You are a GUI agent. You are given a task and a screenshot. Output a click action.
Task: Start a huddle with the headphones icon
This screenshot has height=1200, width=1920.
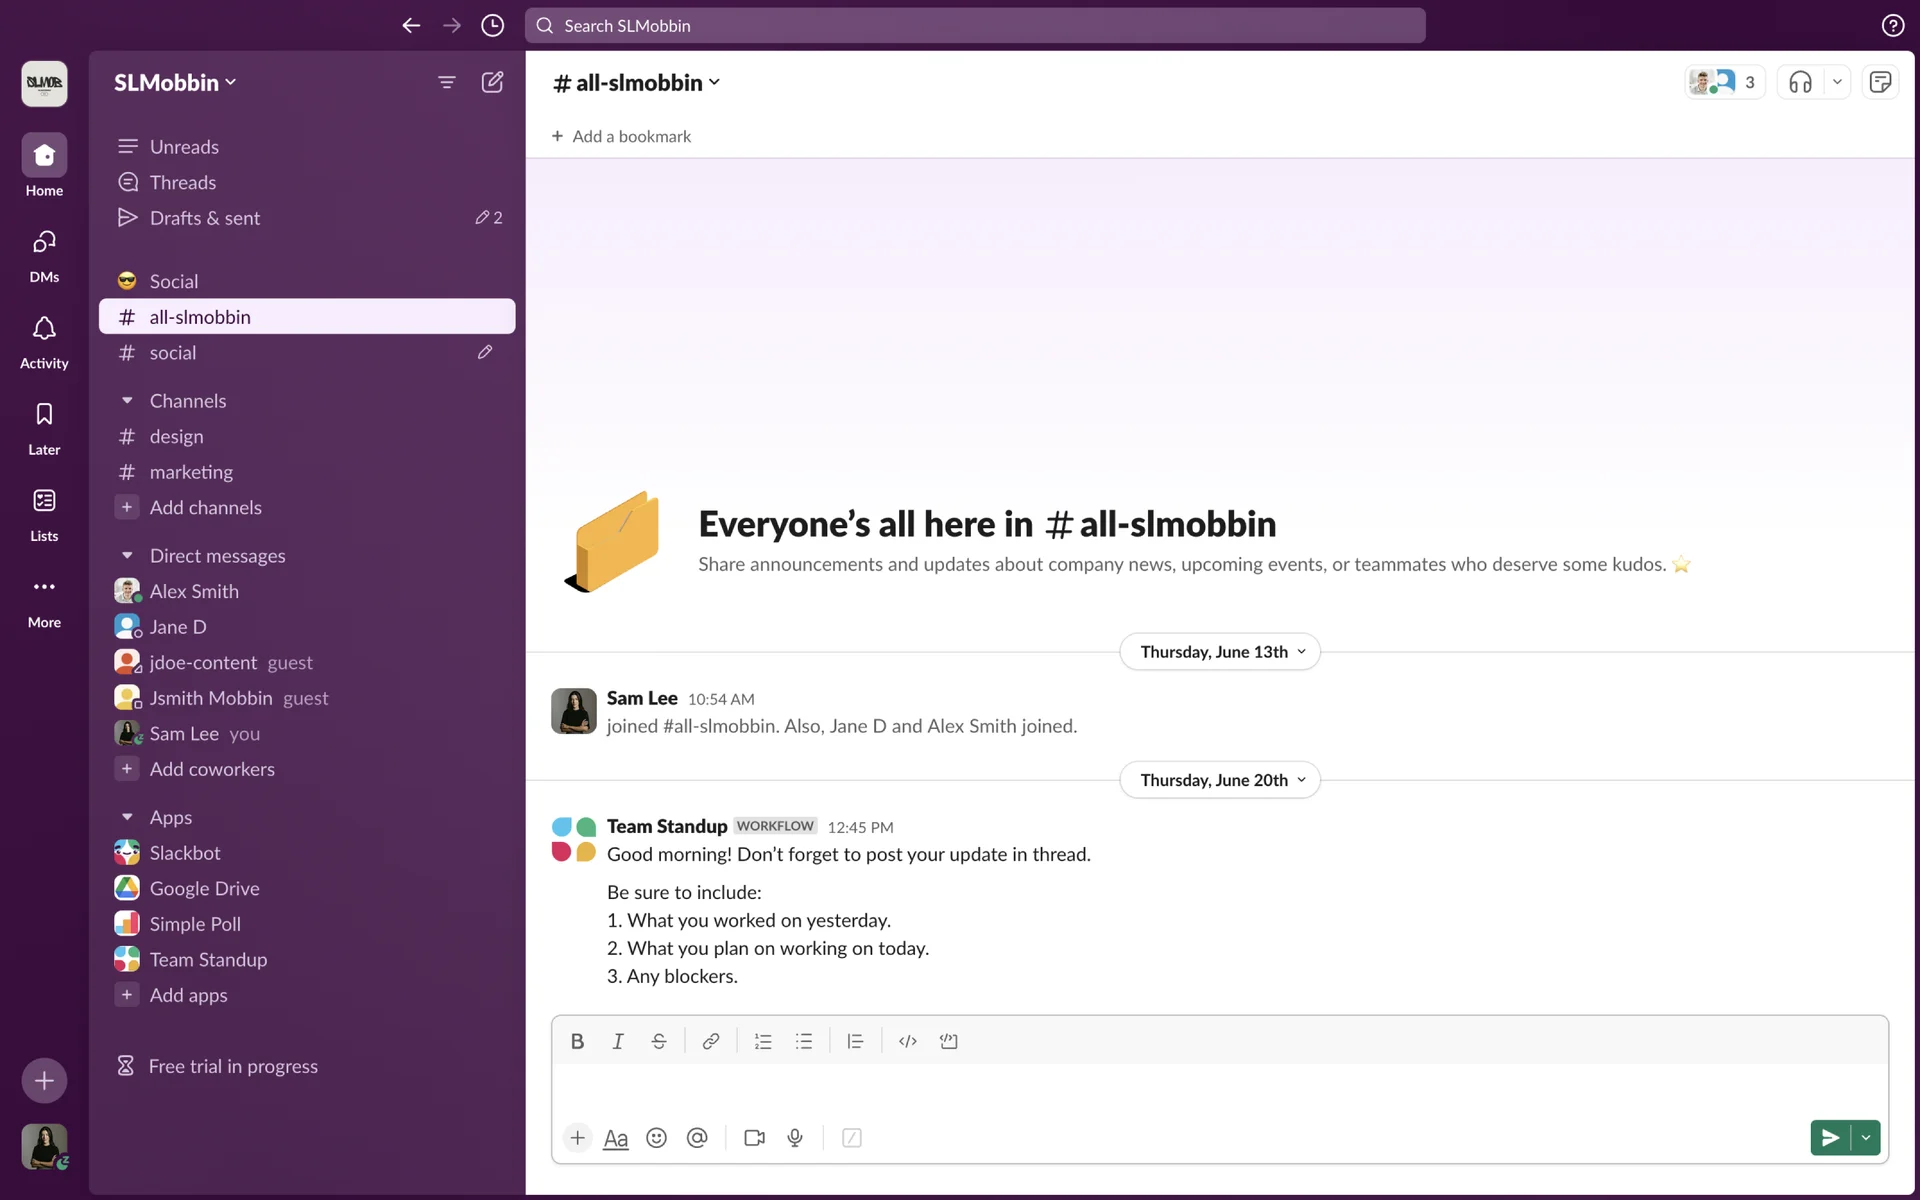click(1800, 82)
